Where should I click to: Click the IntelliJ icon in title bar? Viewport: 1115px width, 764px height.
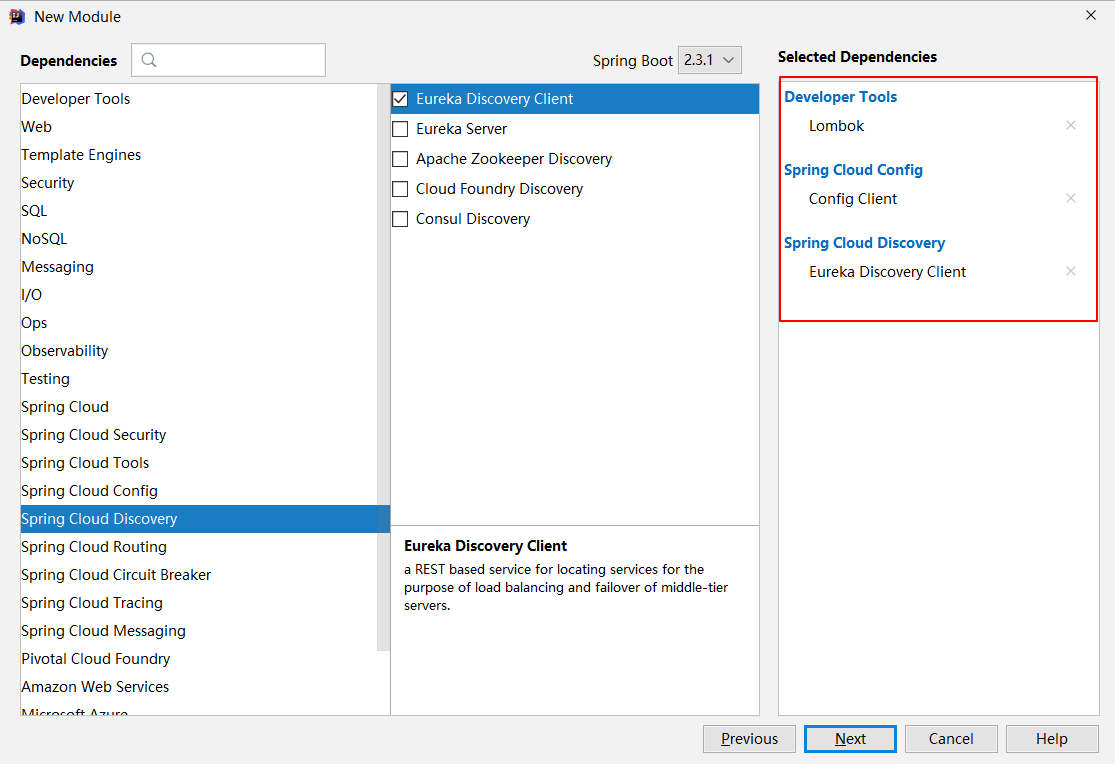pos(17,16)
